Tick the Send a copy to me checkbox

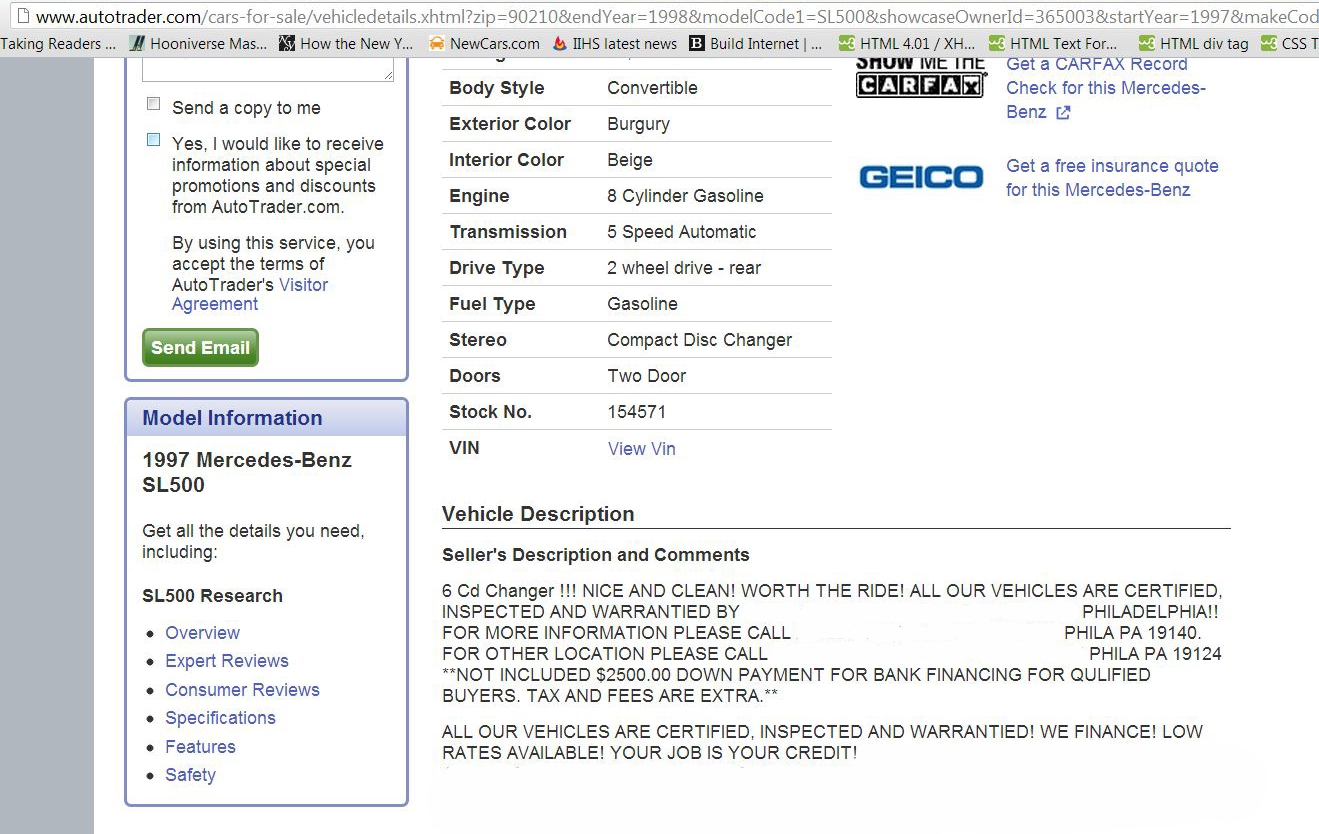point(153,104)
